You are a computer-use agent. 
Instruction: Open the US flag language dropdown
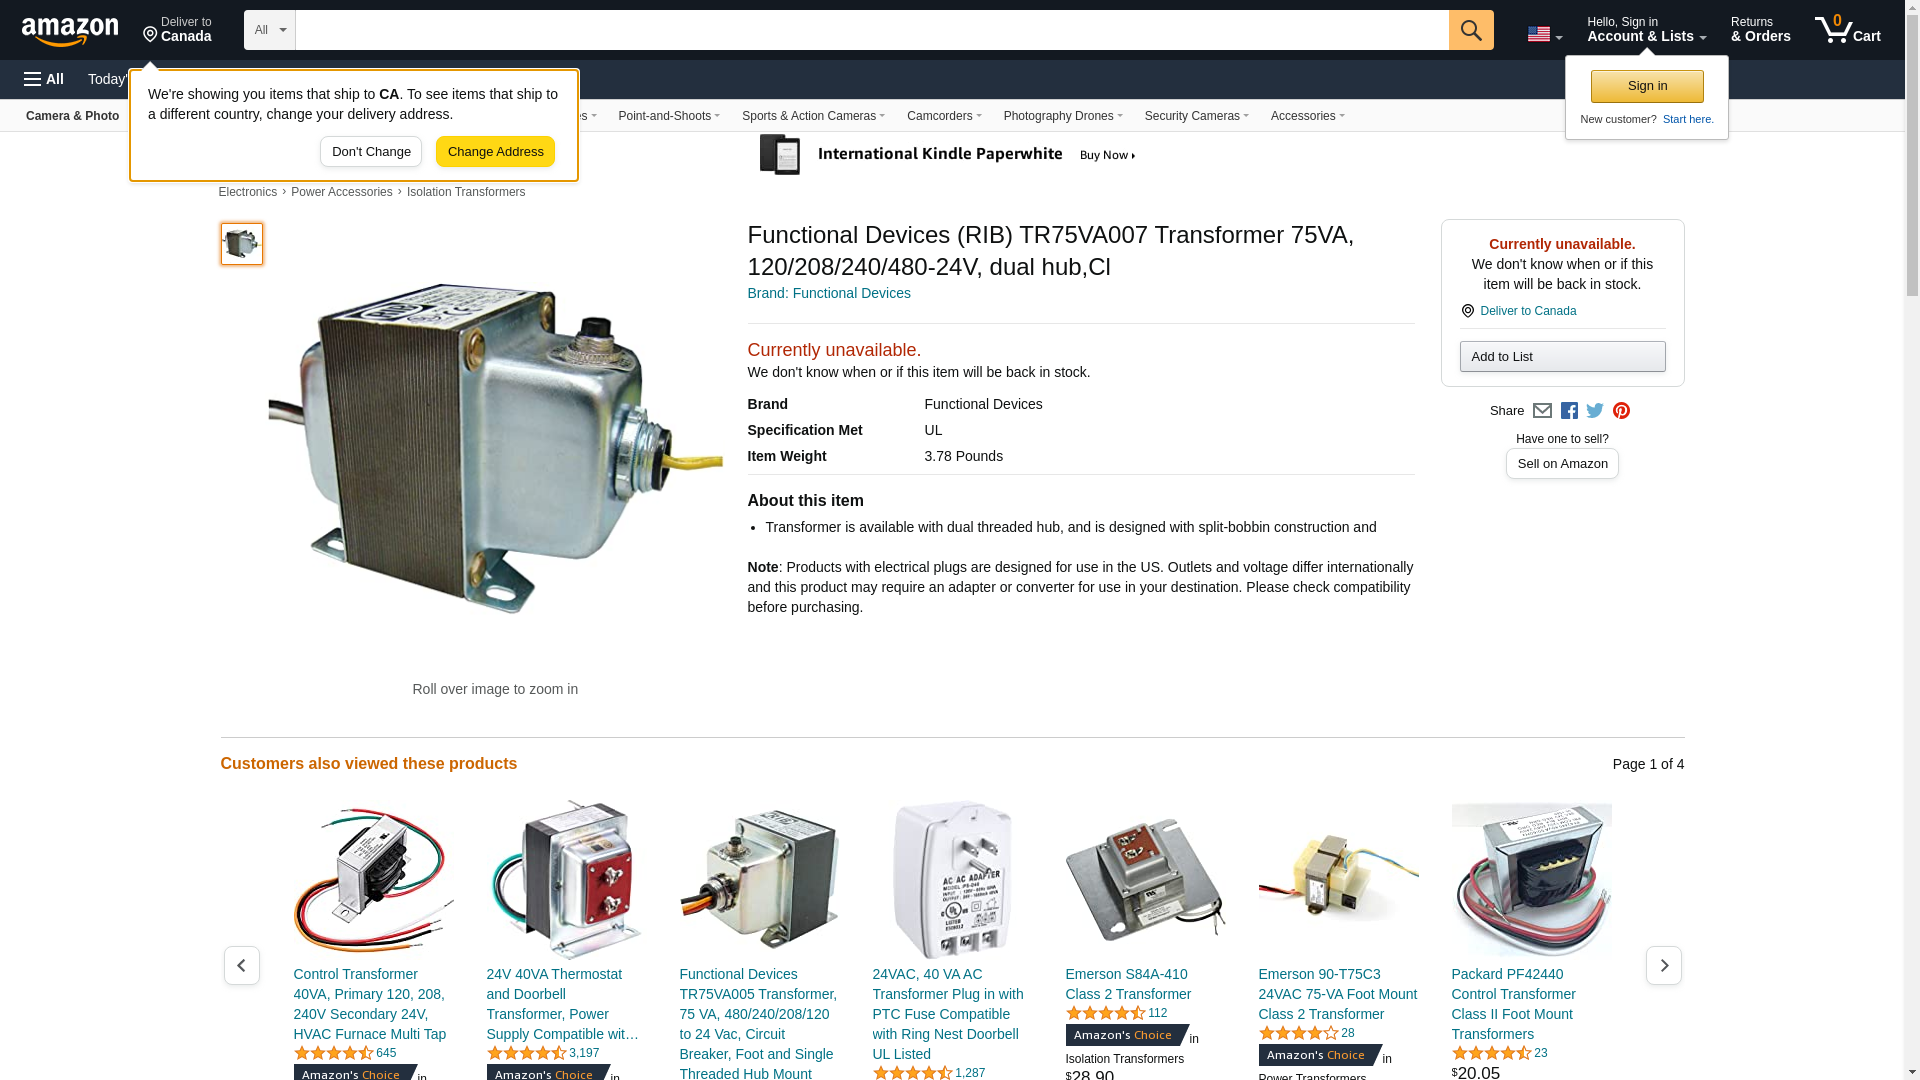pyautogui.click(x=1544, y=35)
